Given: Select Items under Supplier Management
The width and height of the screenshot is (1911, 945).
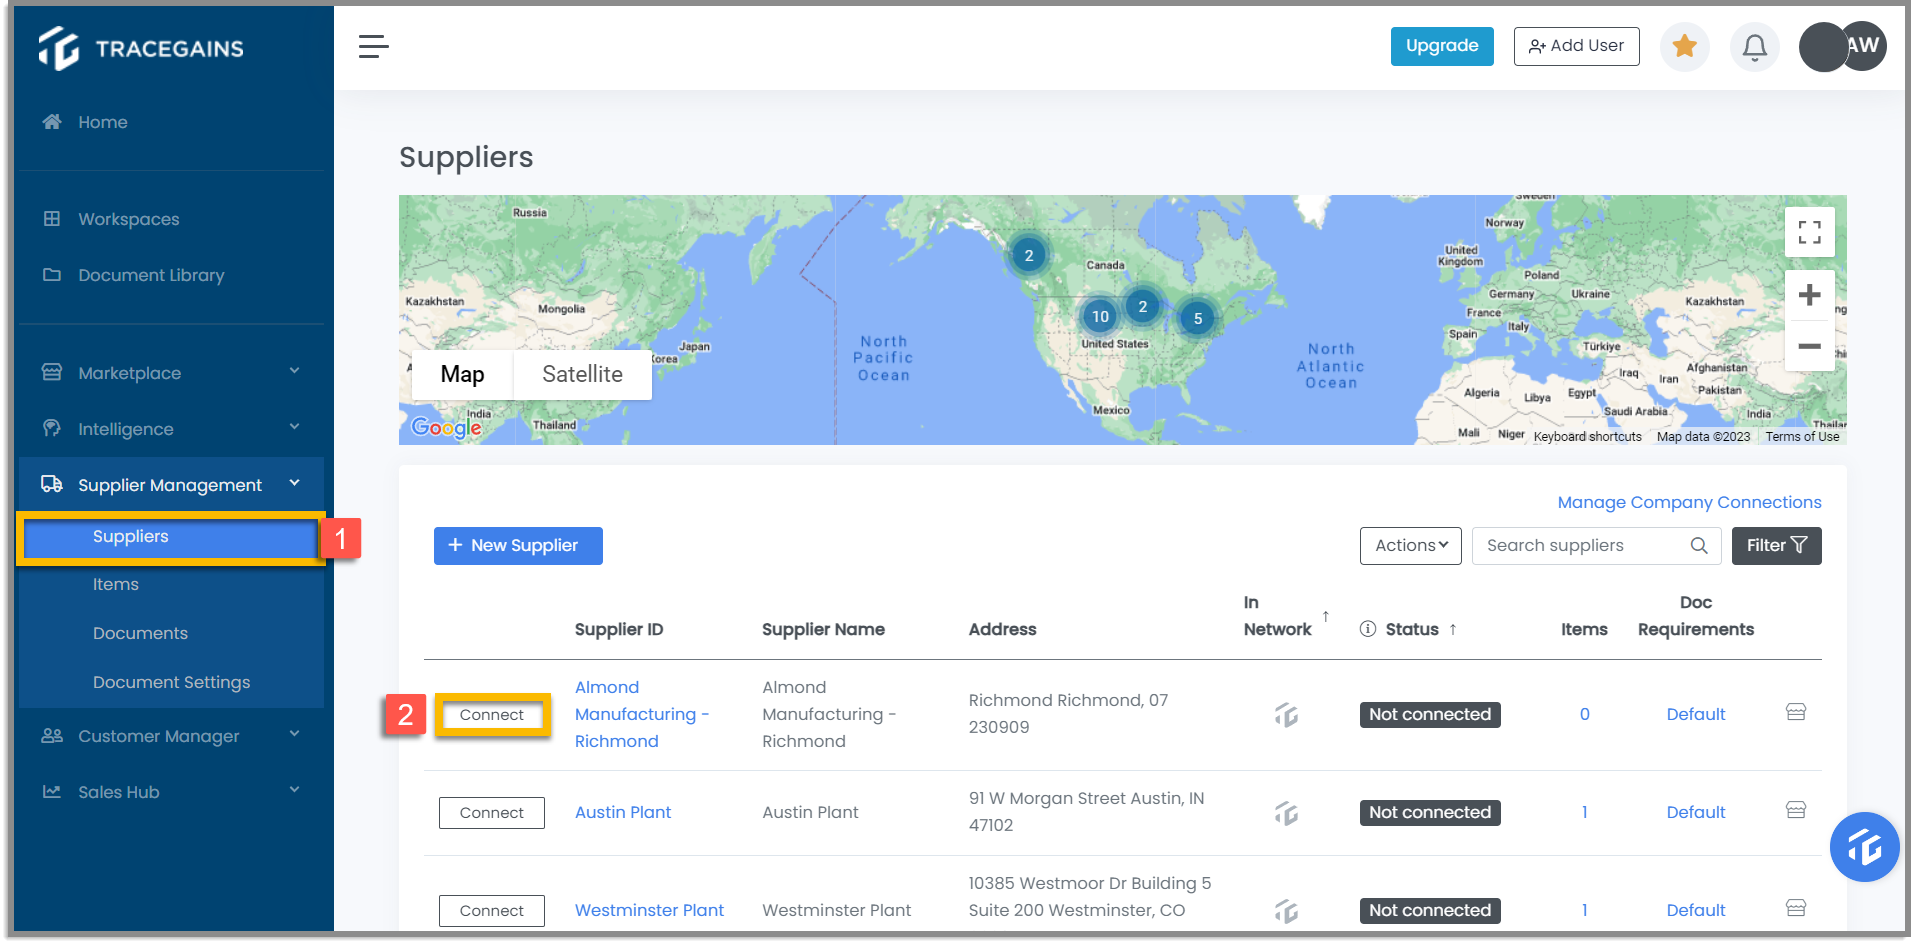Looking at the screenshot, I should [x=115, y=584].
